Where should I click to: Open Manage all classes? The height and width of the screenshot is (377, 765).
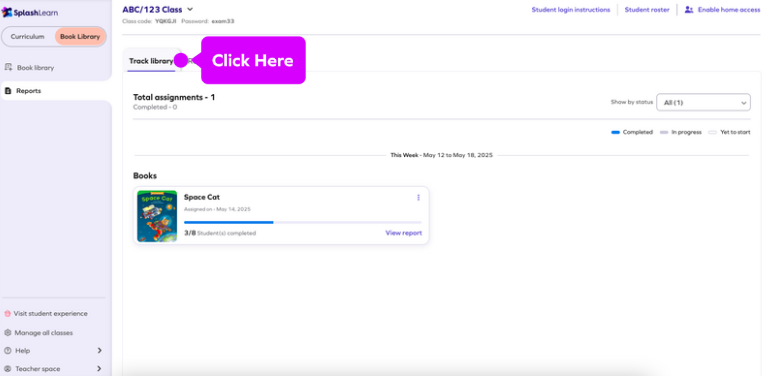pyautogui.click(x=43, y=333)
